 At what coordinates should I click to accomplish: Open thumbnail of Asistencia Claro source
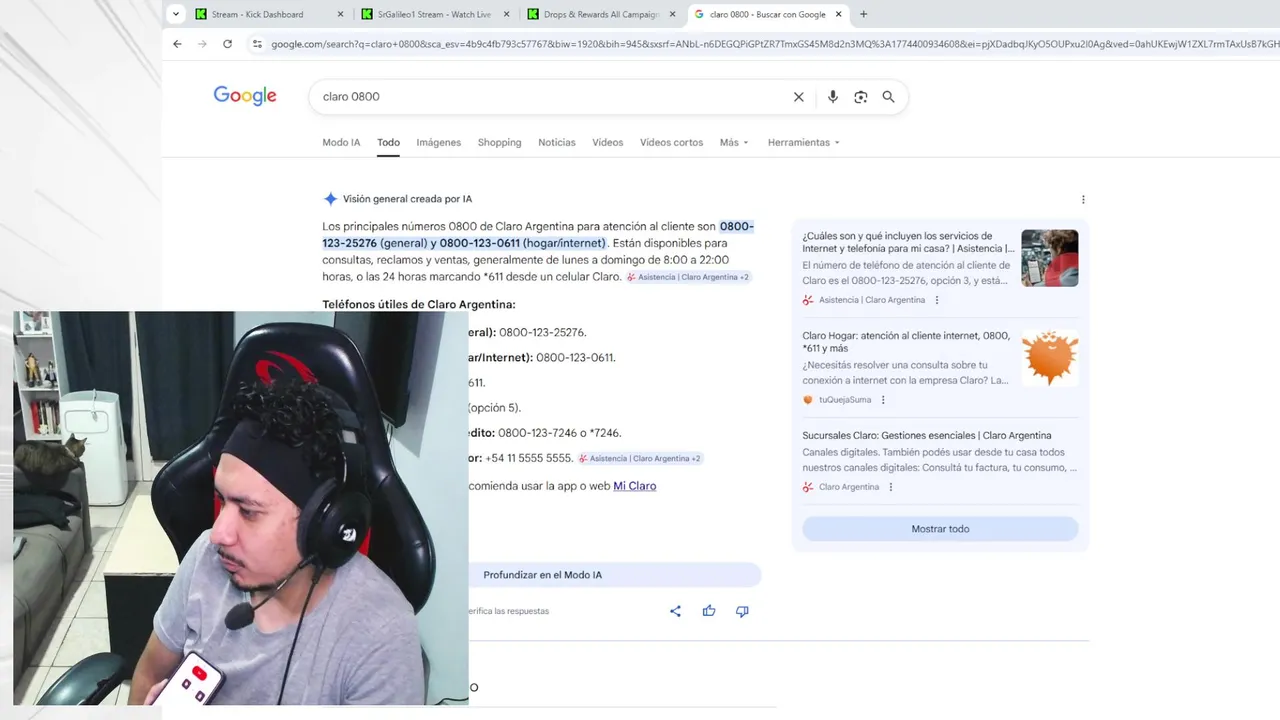coord(1050,258)
